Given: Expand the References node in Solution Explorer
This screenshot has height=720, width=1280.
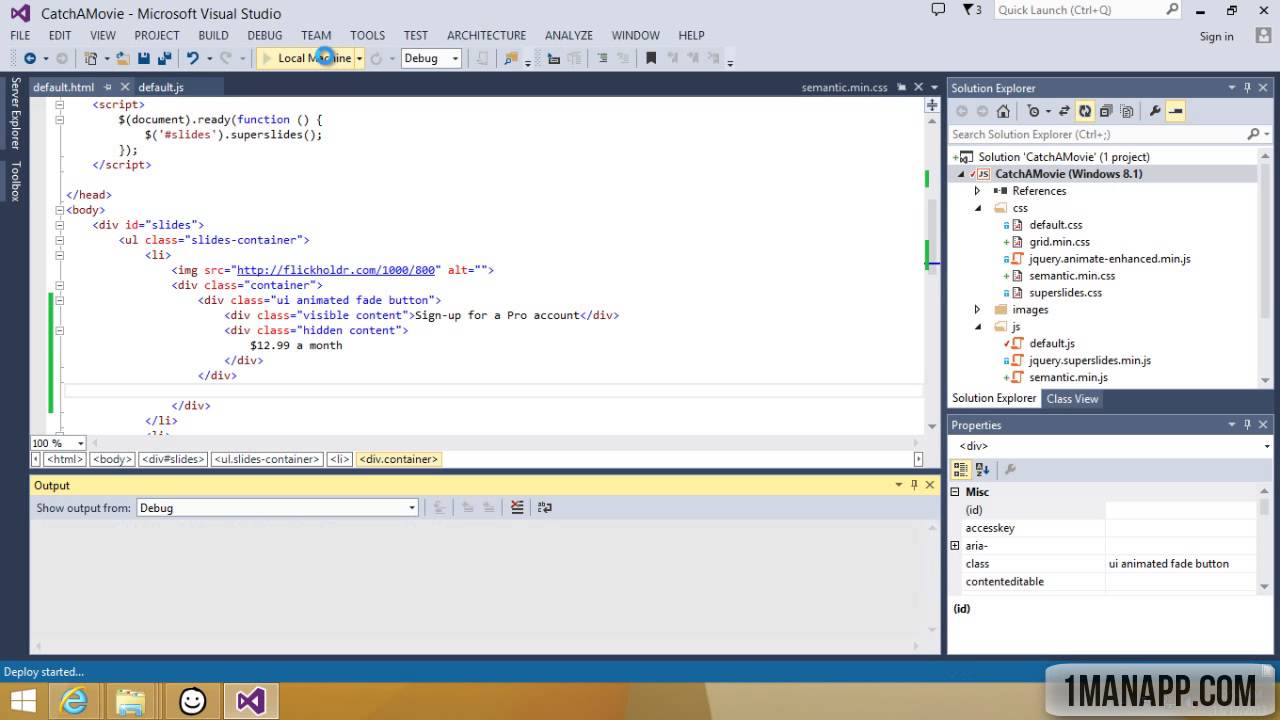Looking at the screenshot, I should [x=977, y=191].
